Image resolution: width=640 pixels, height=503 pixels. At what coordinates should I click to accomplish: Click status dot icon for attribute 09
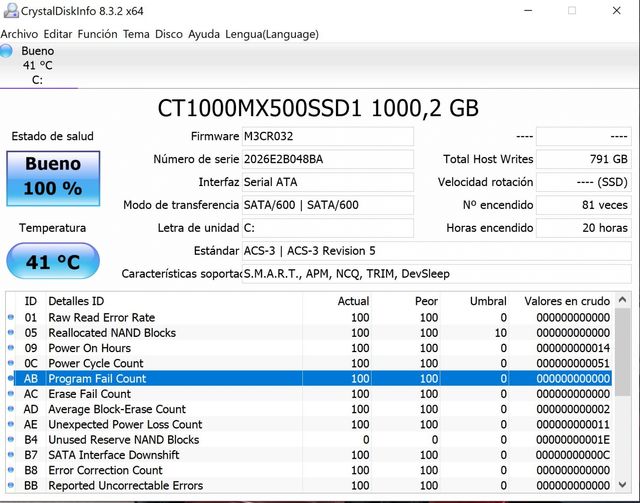[x=11, y=347]
